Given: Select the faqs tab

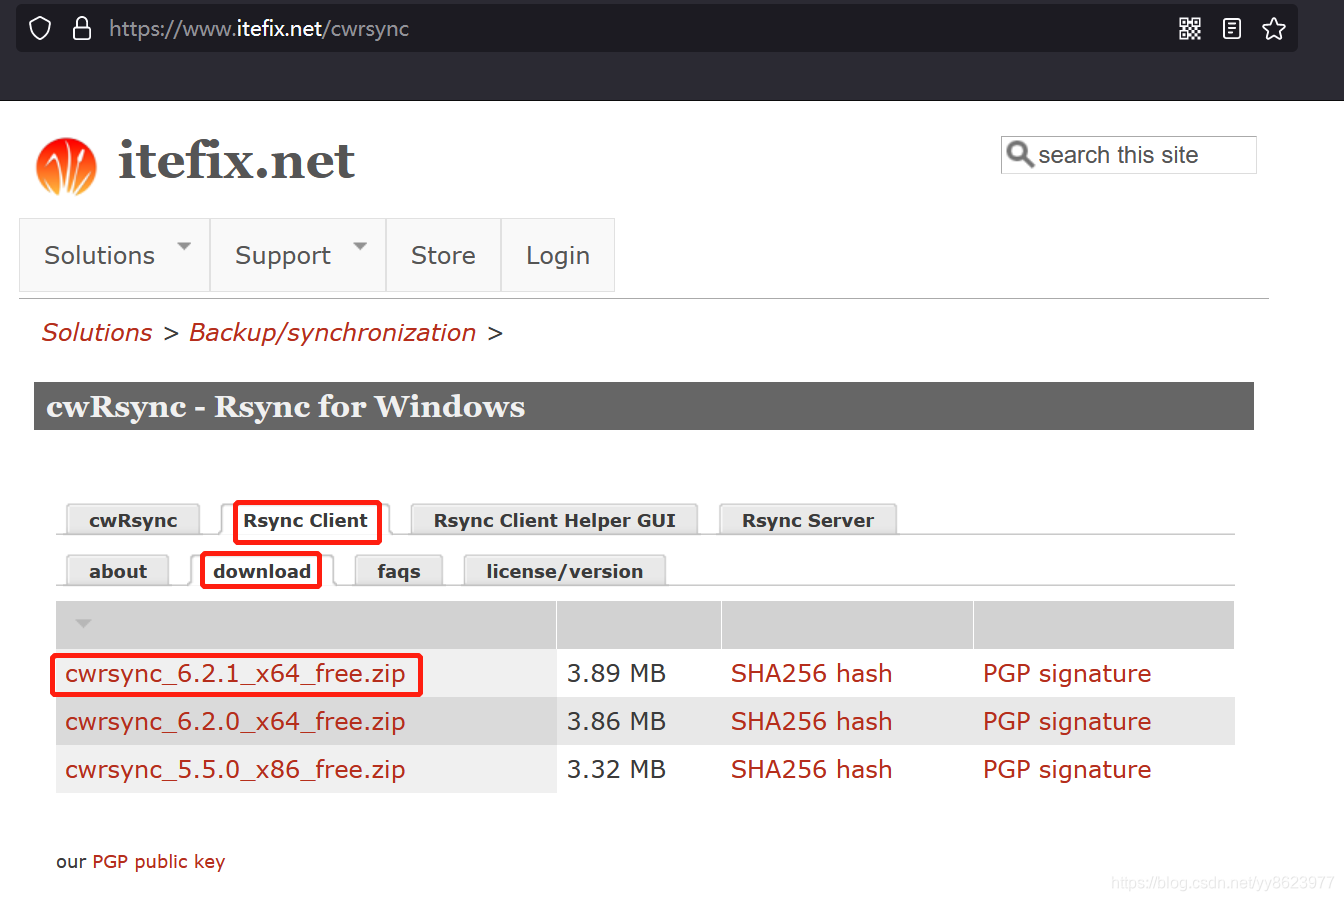Looking at the screenshot, I should [398, 570].
